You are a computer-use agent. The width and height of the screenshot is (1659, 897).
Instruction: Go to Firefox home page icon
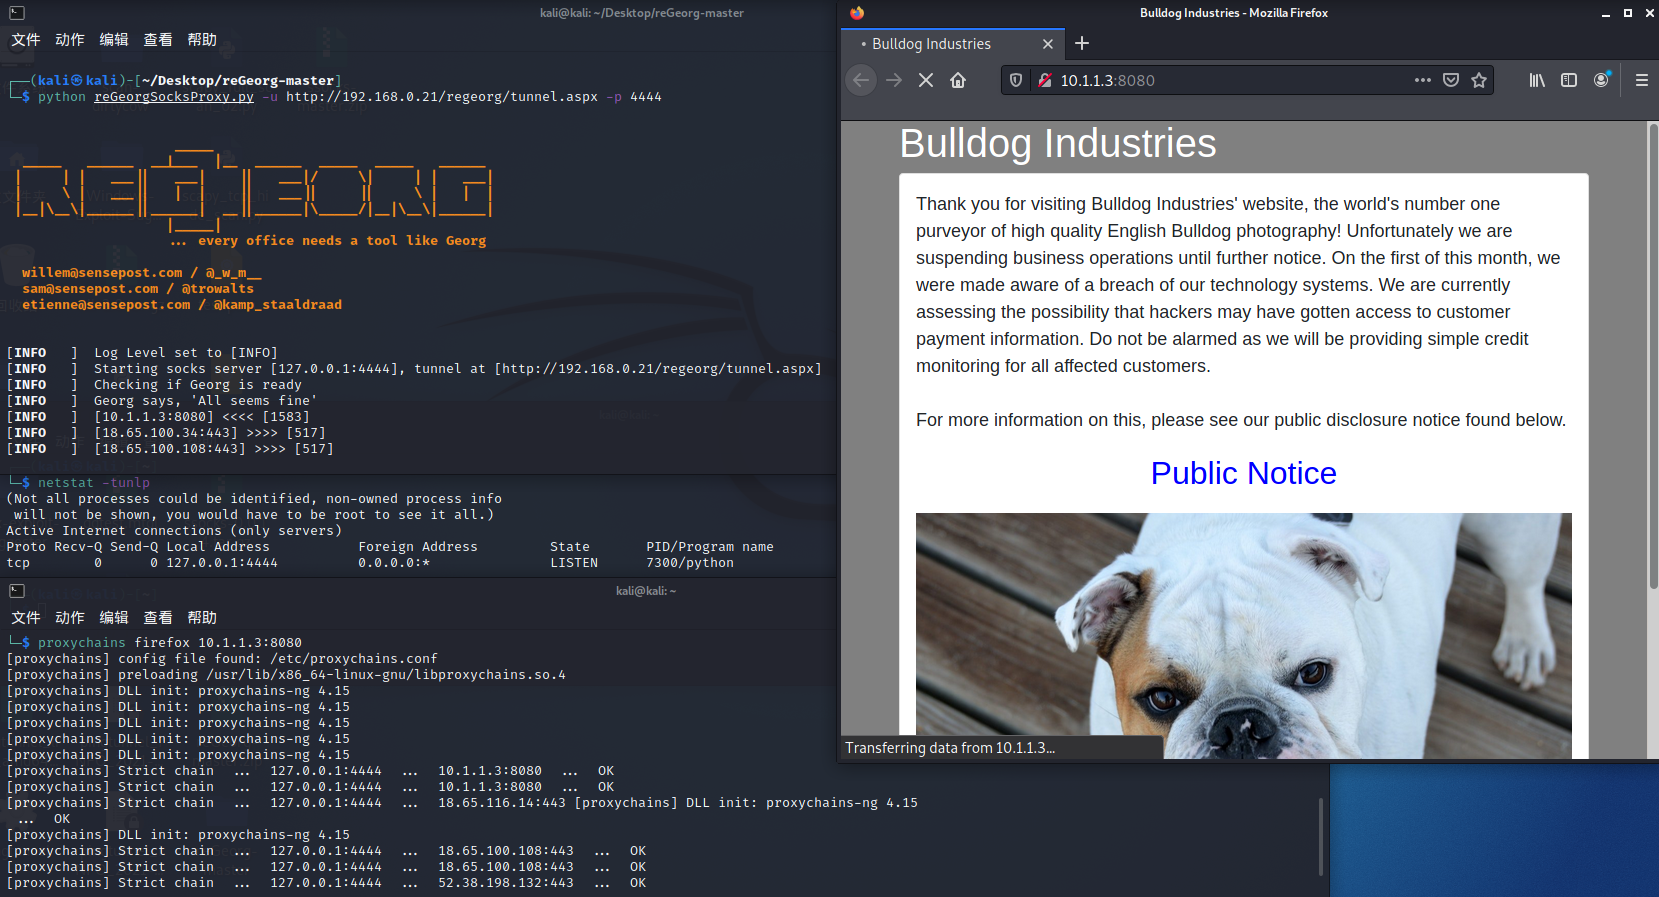click(958, 80)
